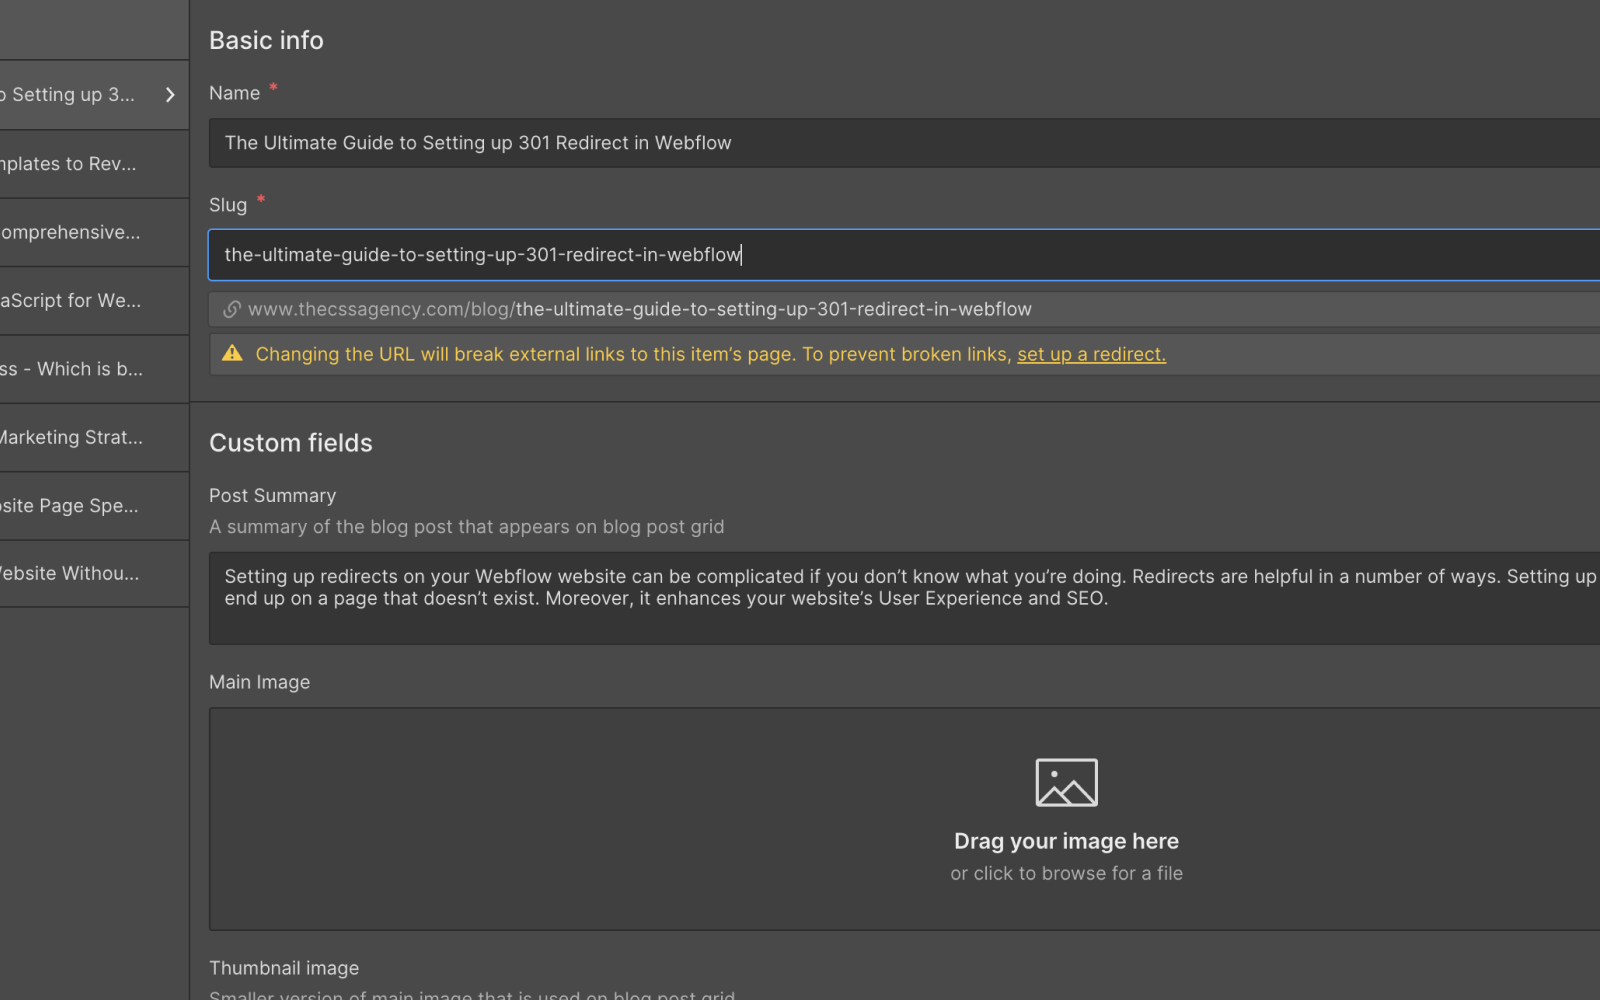The image size is (1600, 1000).
Task: Click the red asterisk next to Name label
Action: 274,88
